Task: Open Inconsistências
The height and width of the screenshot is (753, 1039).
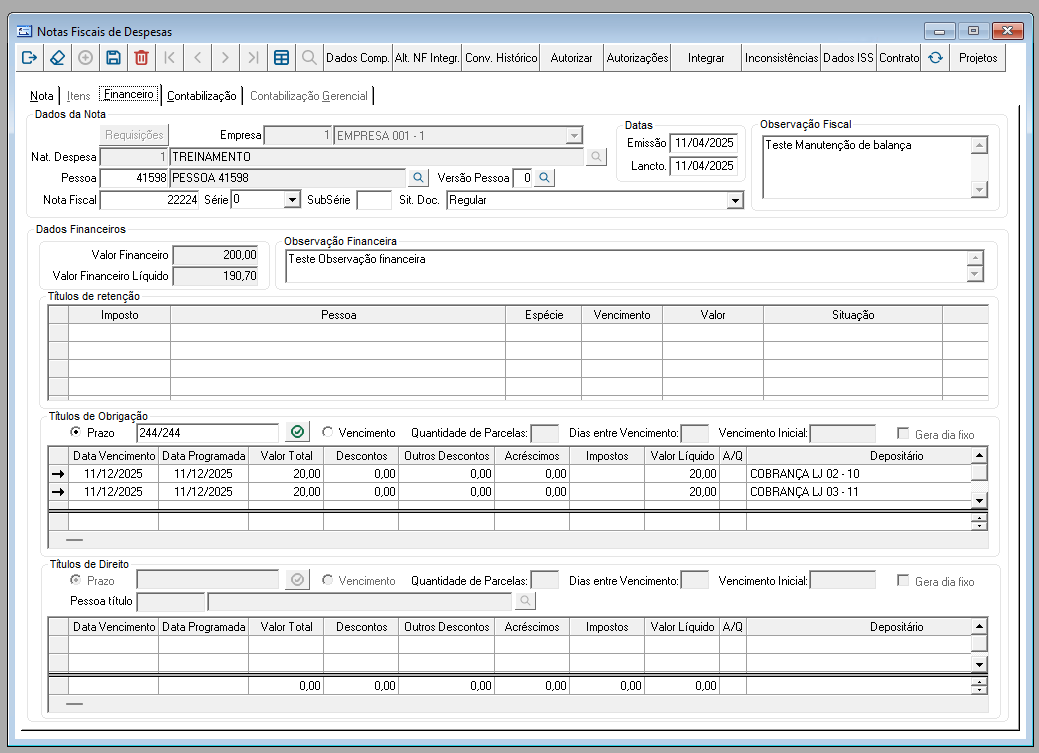Action: tap(781, 58)
